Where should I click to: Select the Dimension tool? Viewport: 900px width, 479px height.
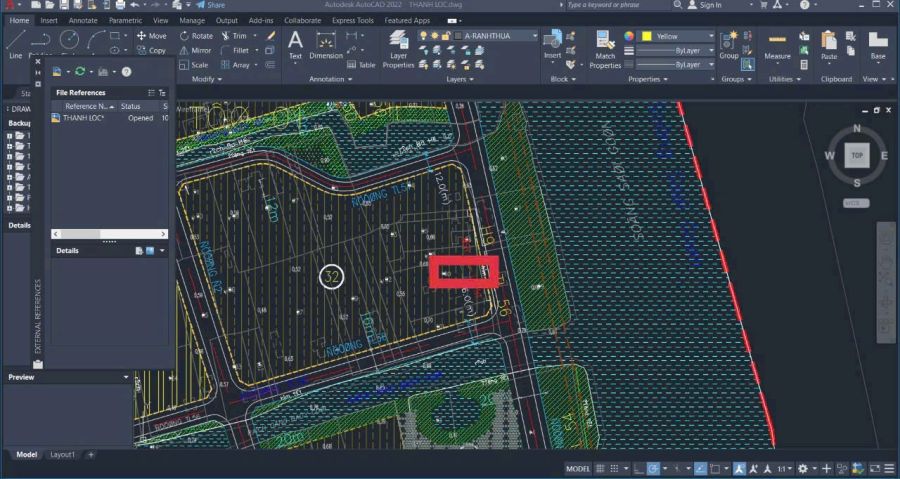(326, 44)
